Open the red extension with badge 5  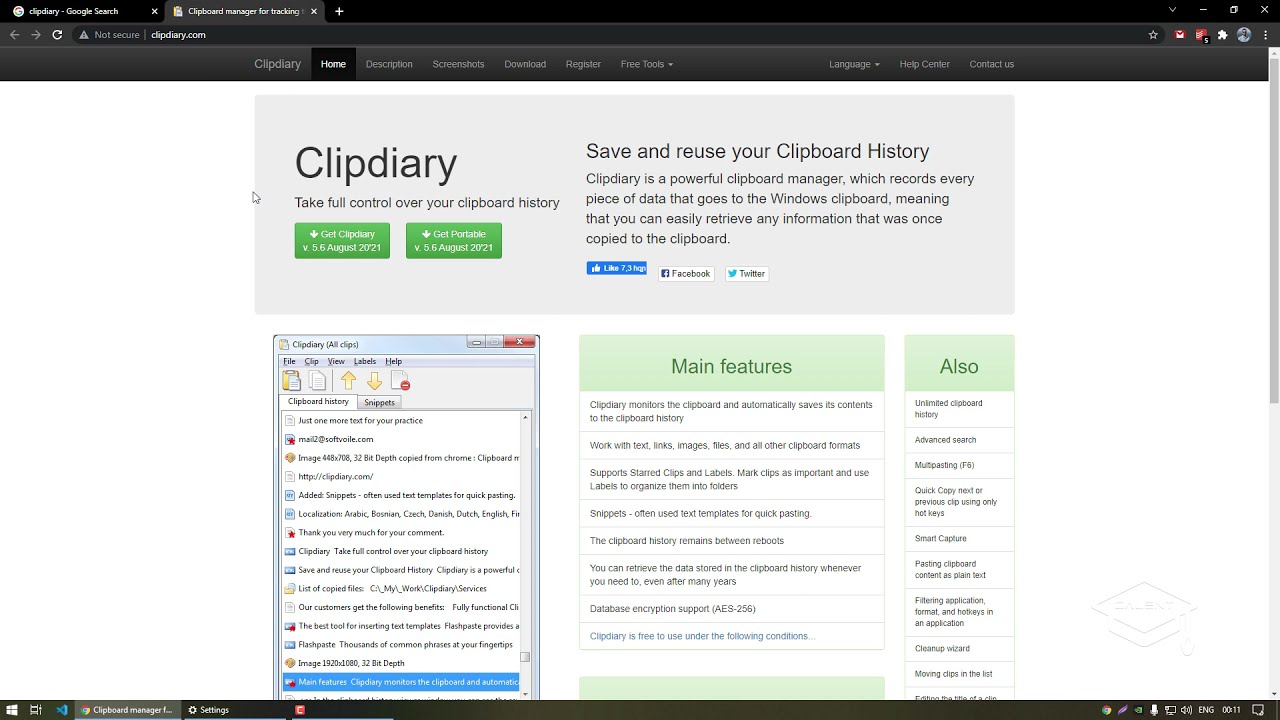point(1202,35)
